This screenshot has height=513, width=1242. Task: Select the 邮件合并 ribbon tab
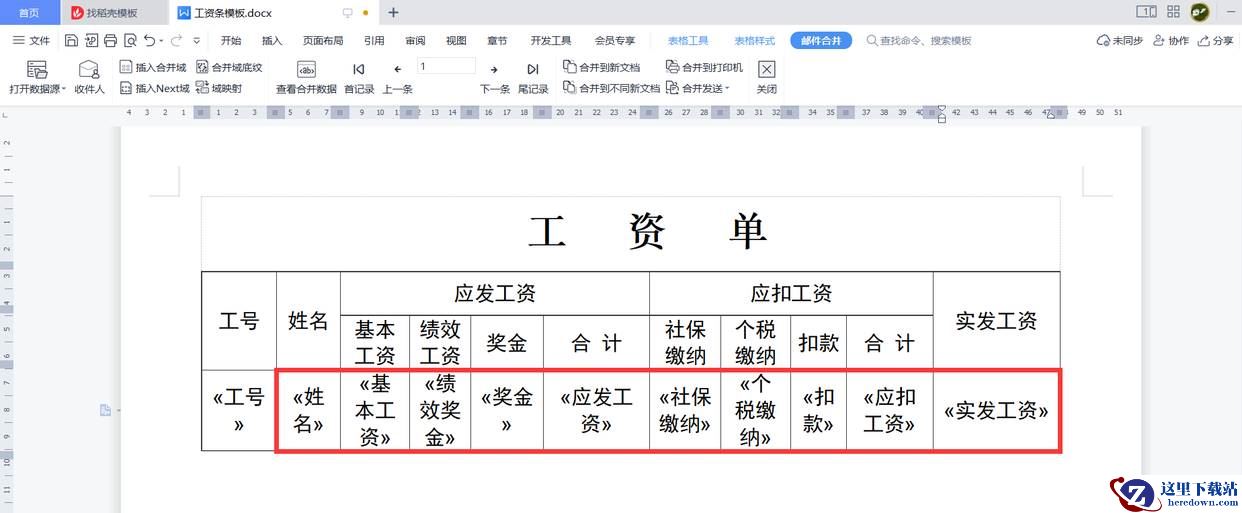coord(822,41)
